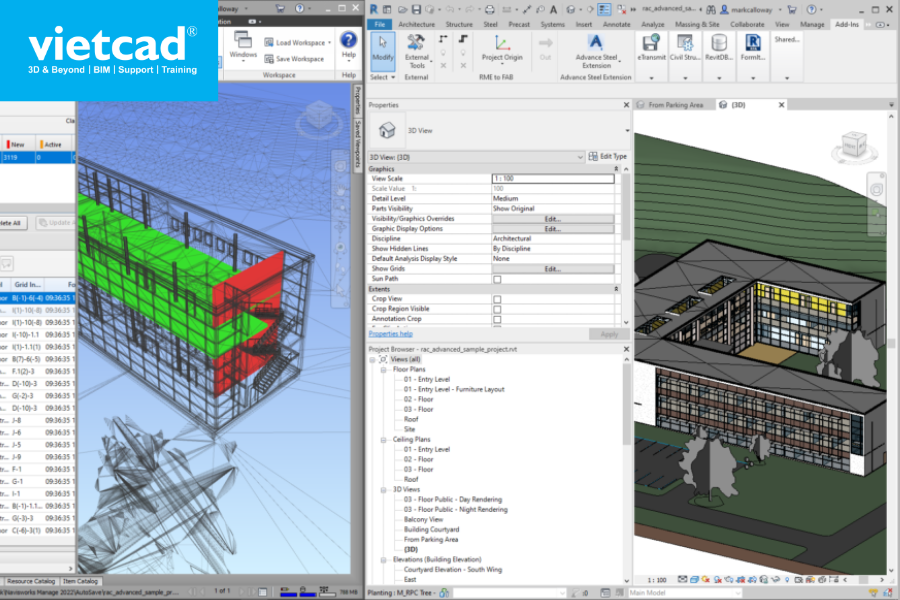Click the View Scale value field
This screenshot has height=600, width=900.
(x=553, y=179)
